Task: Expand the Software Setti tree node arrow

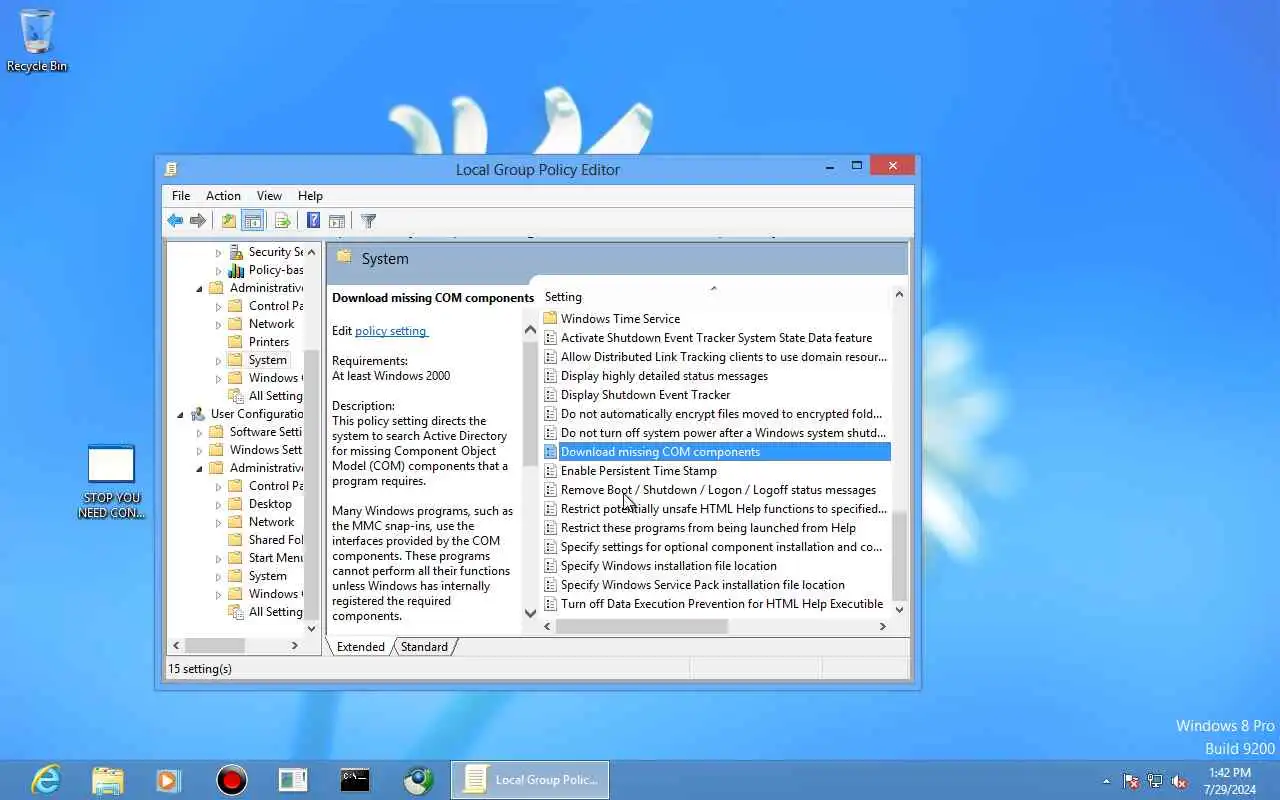Action: [x=199, y=433]
